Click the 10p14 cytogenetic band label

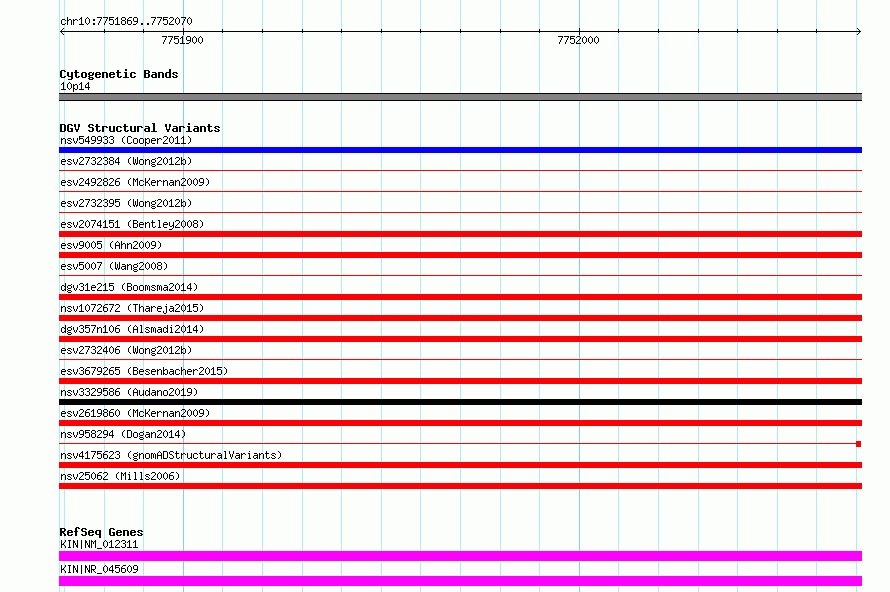(75, 87)
